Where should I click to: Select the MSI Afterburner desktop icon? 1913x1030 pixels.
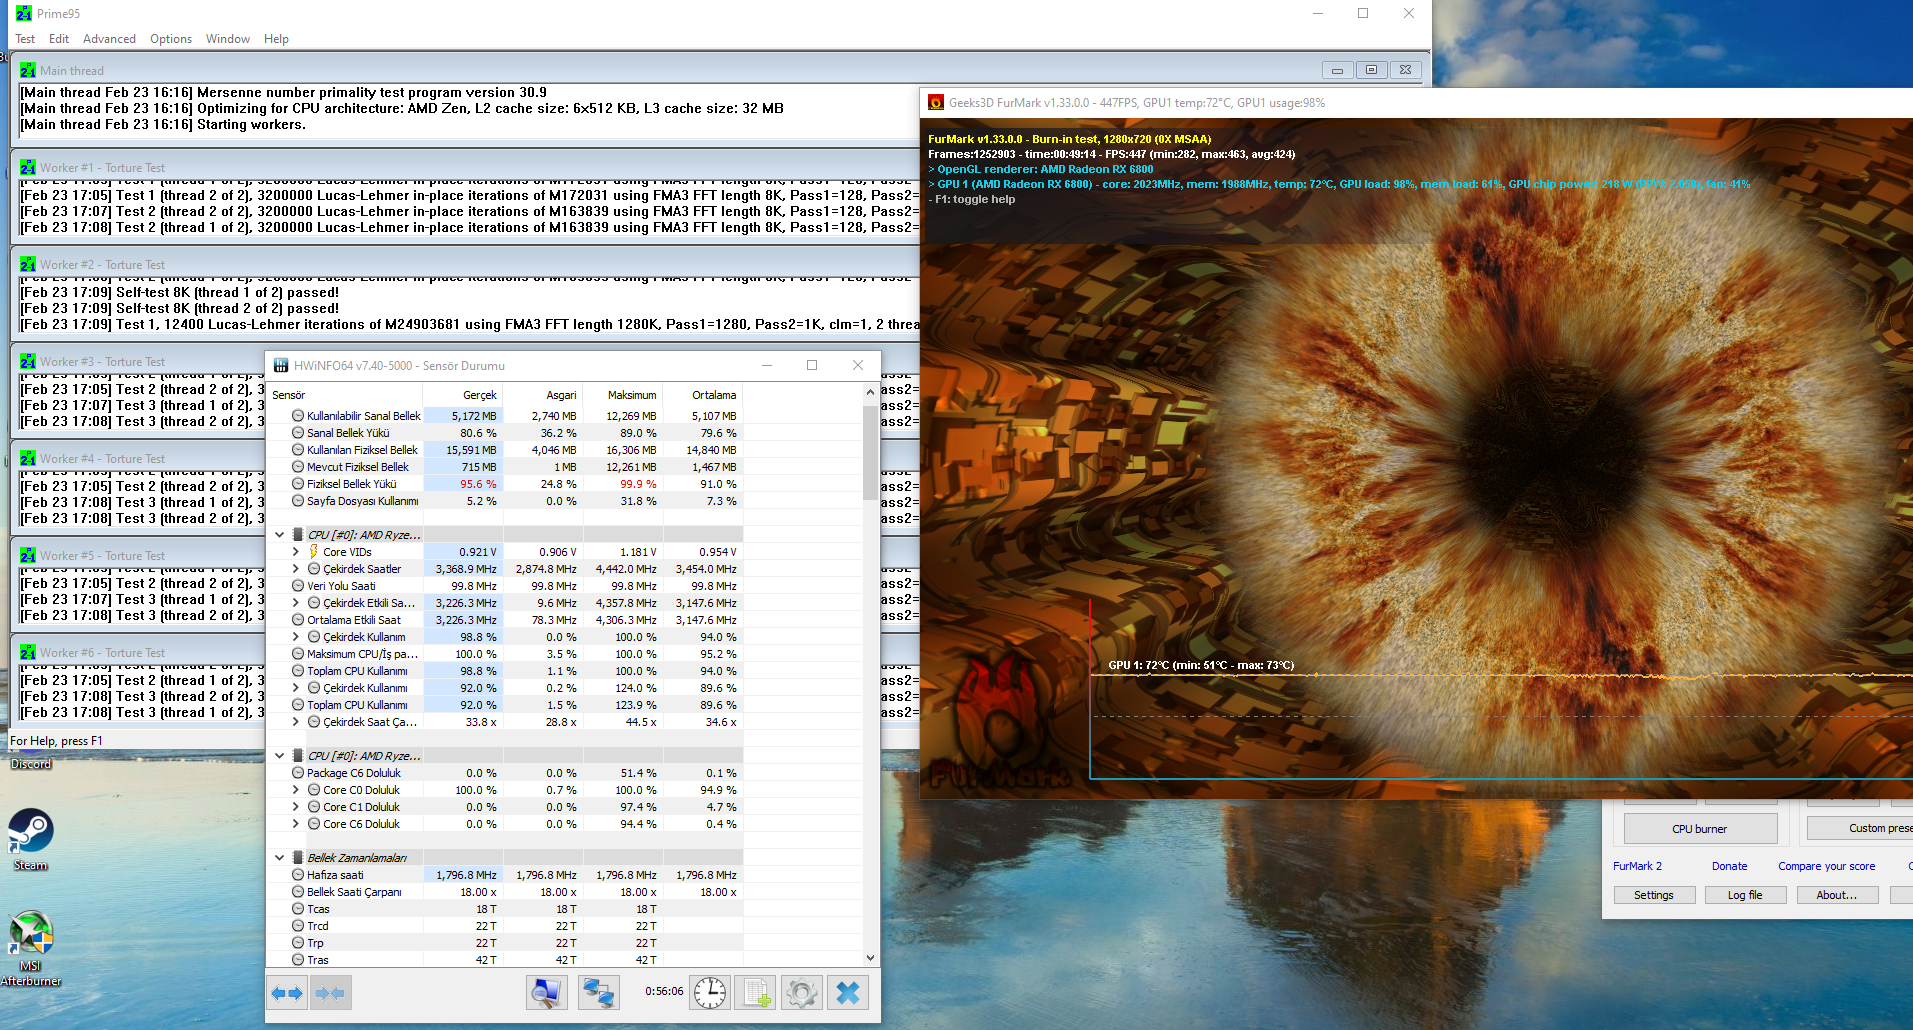[31, 949]
